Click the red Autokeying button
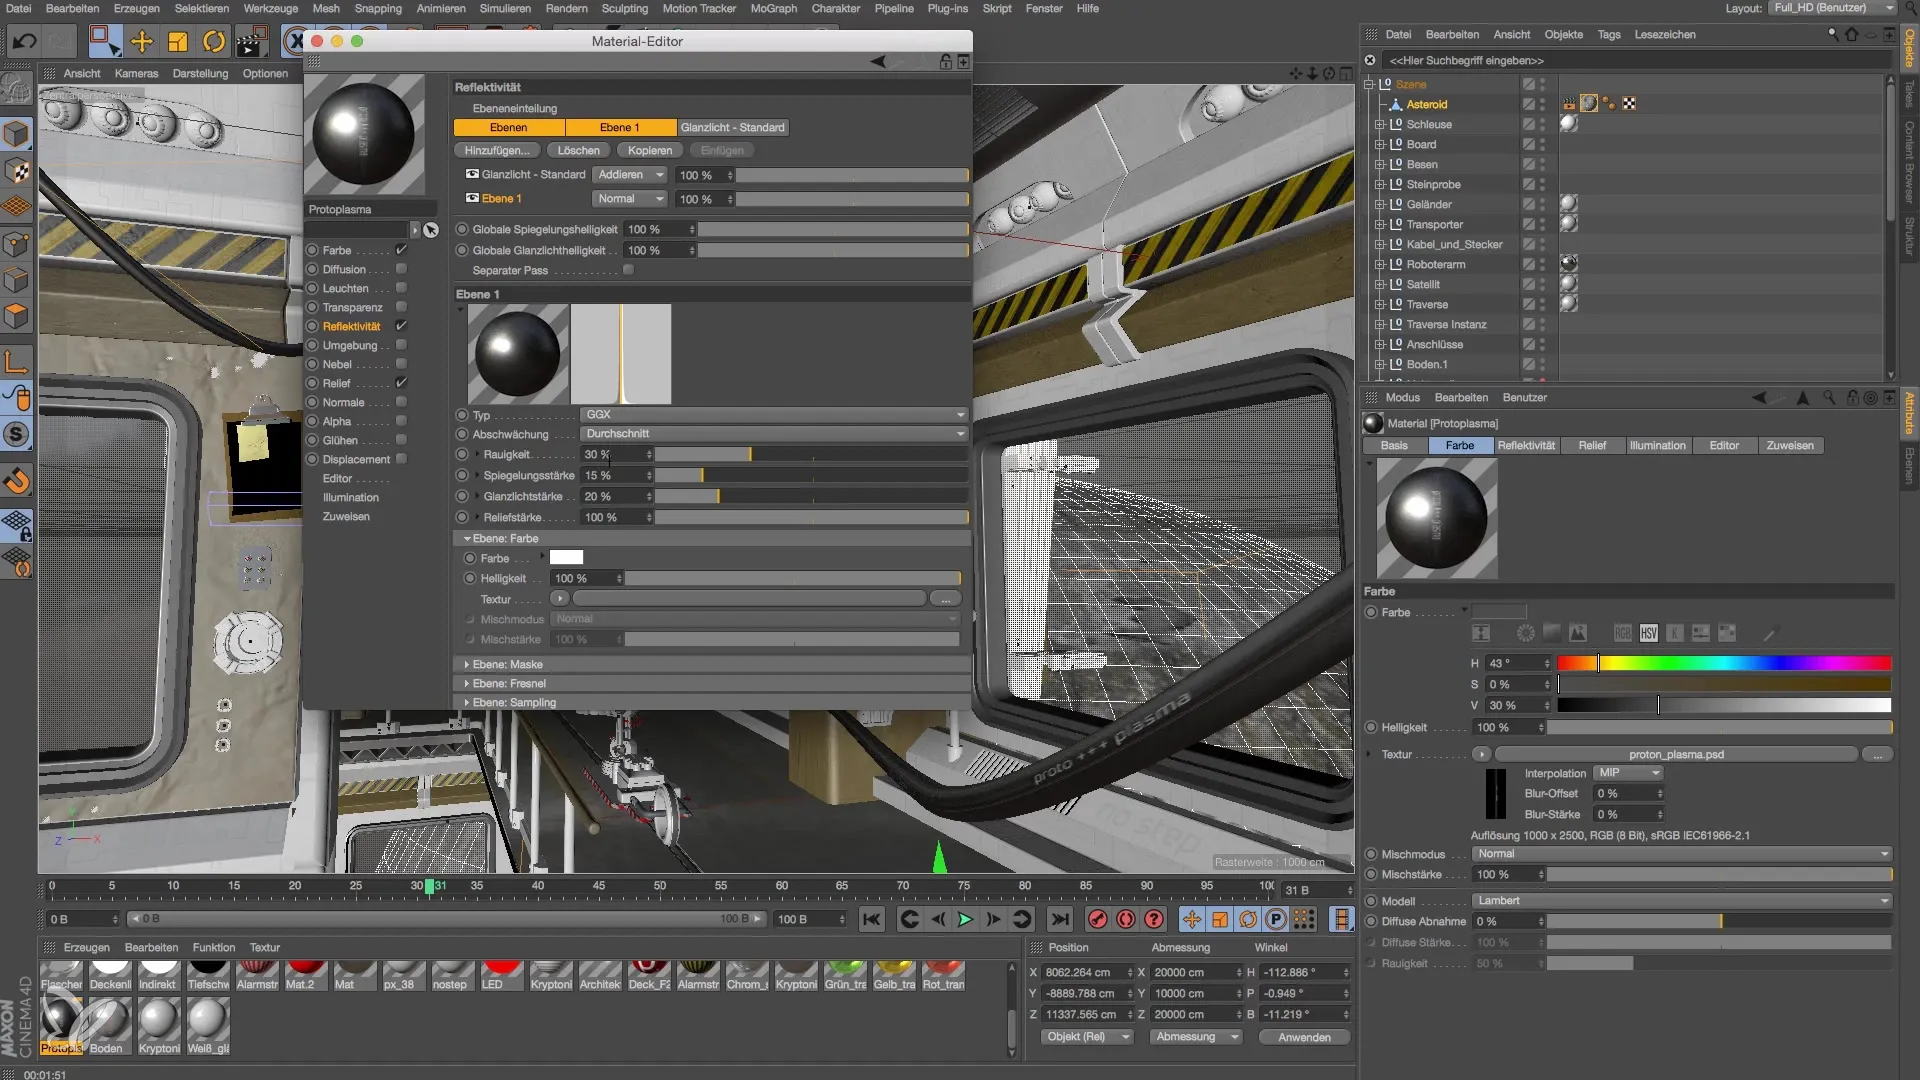Viewport: 1920px width, 1080px height. click(1126, 919)
